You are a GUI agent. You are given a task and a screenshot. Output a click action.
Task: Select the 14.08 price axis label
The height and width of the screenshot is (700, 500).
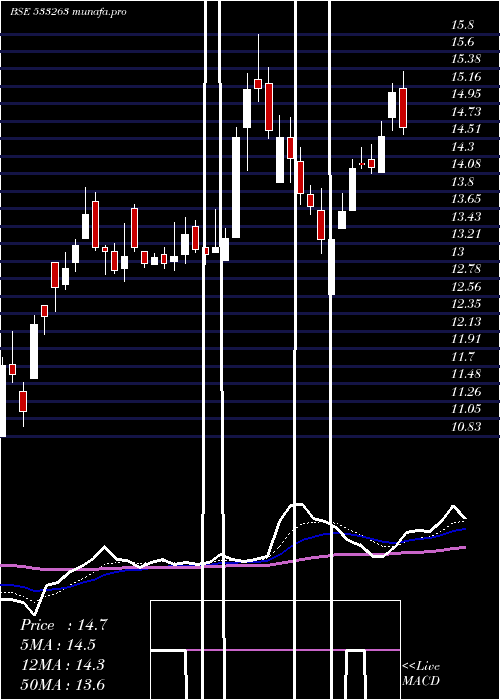click(466, 164)
